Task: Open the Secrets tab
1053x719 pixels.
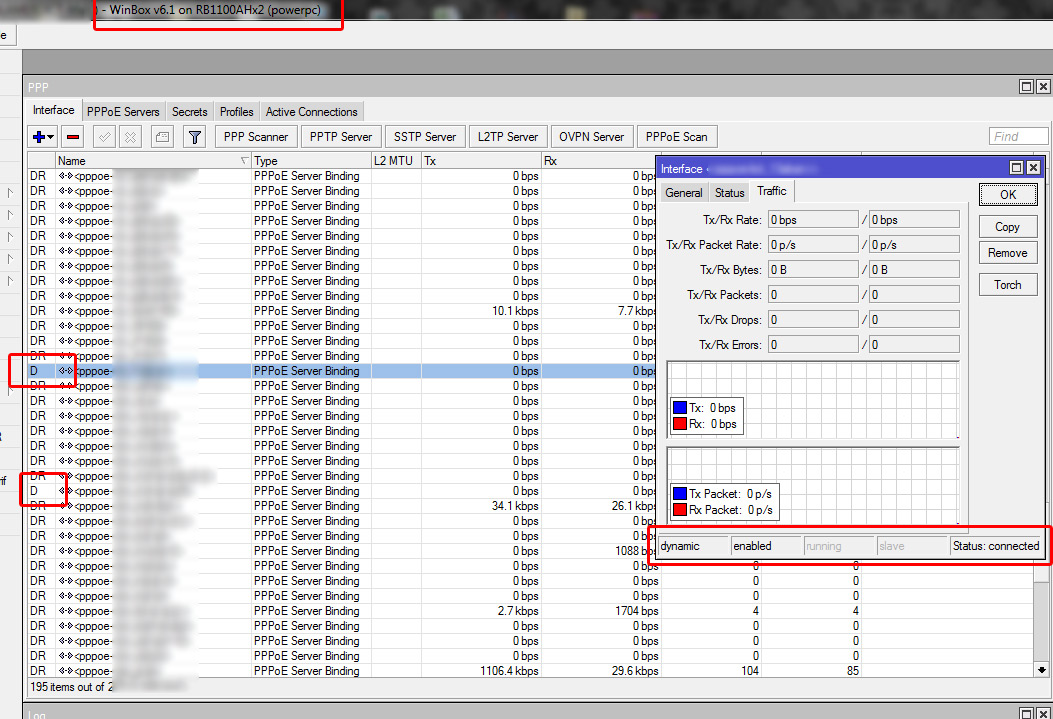Action: click(189, 111)
